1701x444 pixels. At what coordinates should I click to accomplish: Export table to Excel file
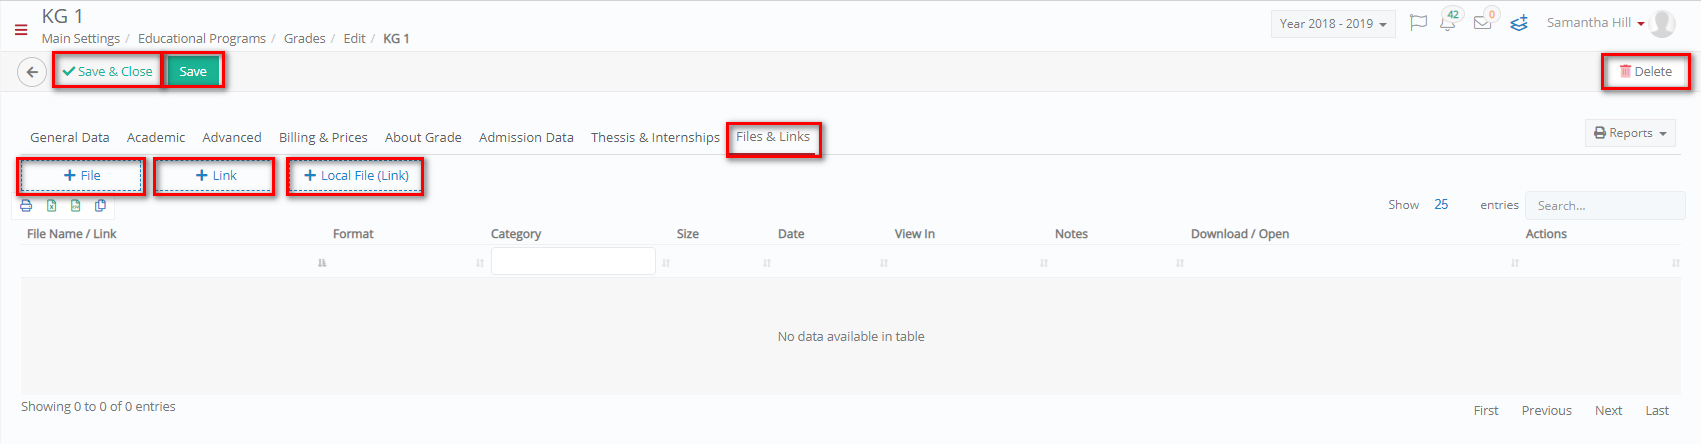pos(51,206)
